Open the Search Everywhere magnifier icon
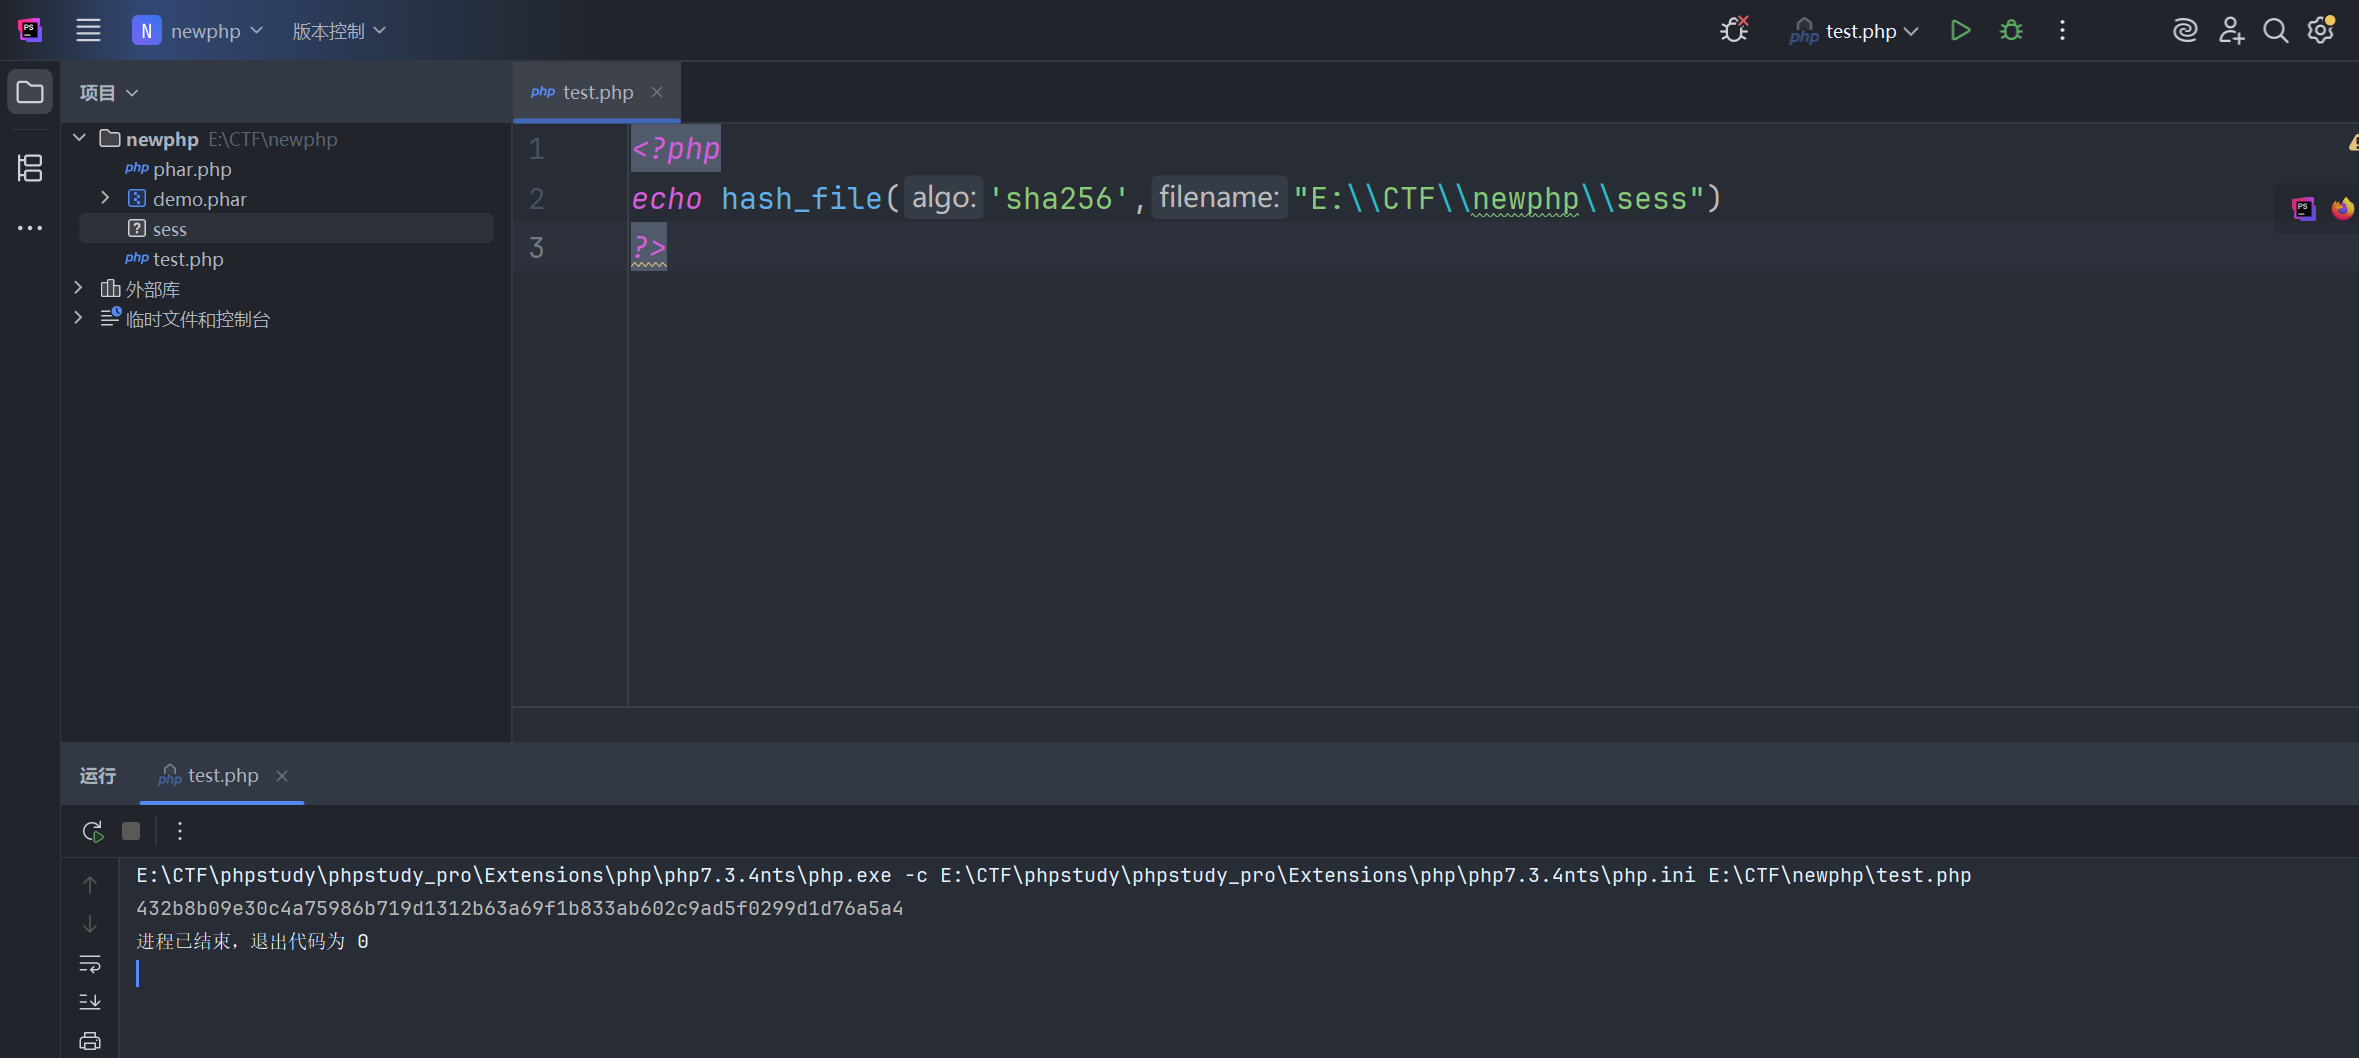 click(2275, 31)
